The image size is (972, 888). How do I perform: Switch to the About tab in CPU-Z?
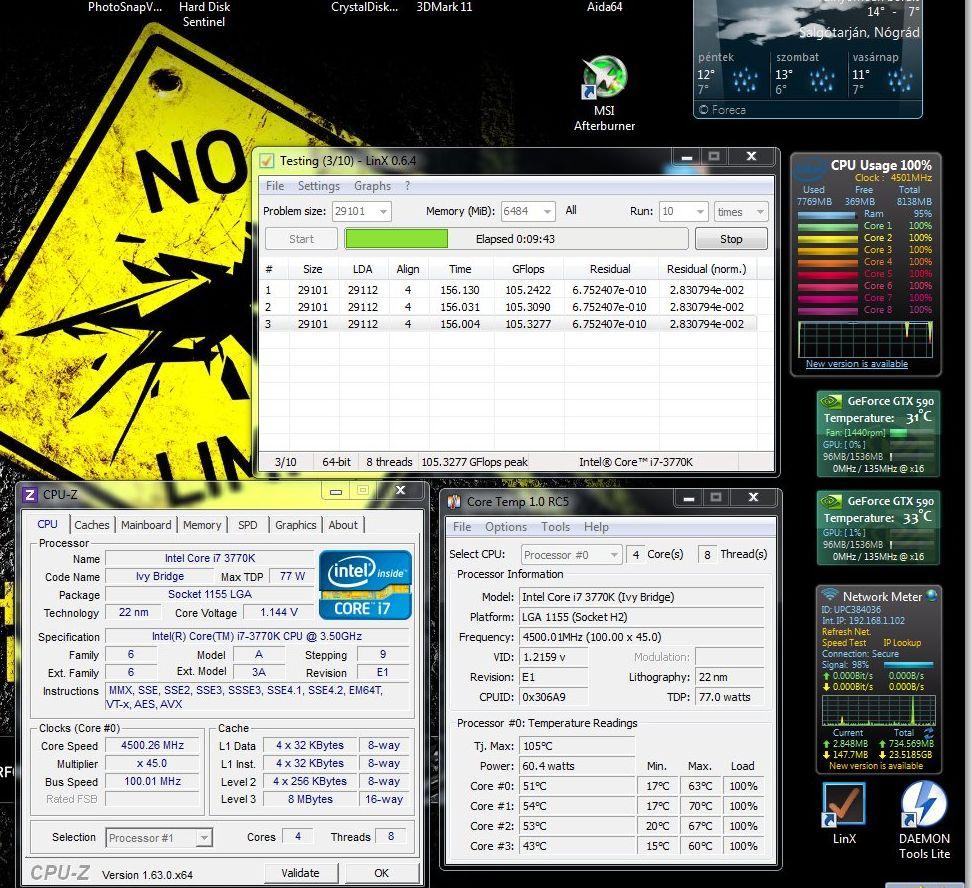point(343,525)
